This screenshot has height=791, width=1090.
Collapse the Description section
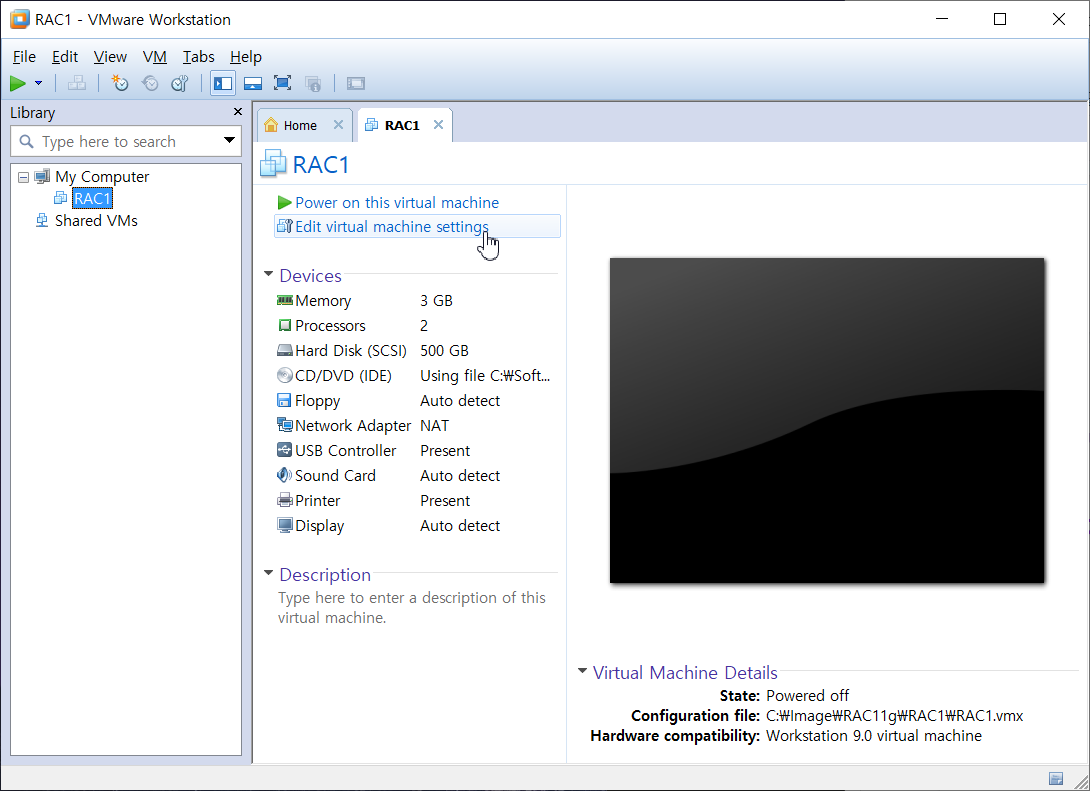tap(268, 573)
